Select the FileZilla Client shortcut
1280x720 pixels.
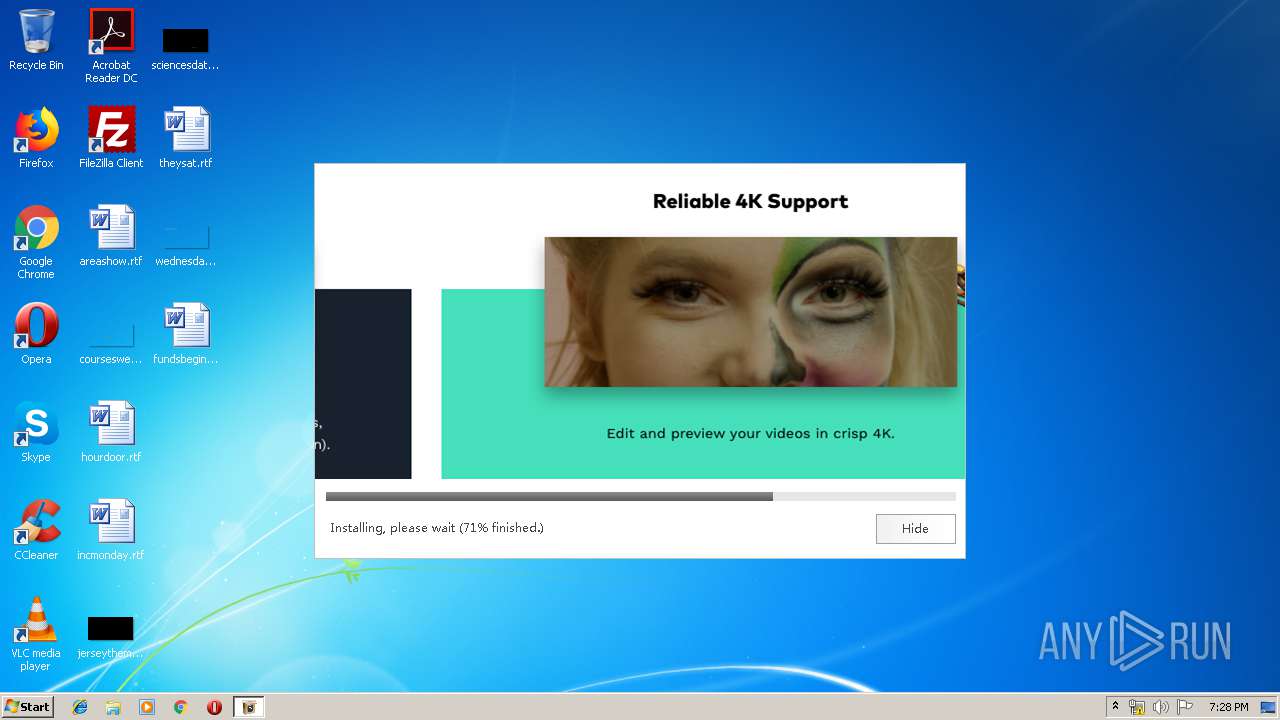pyautogui.click(x=111, y=138)
